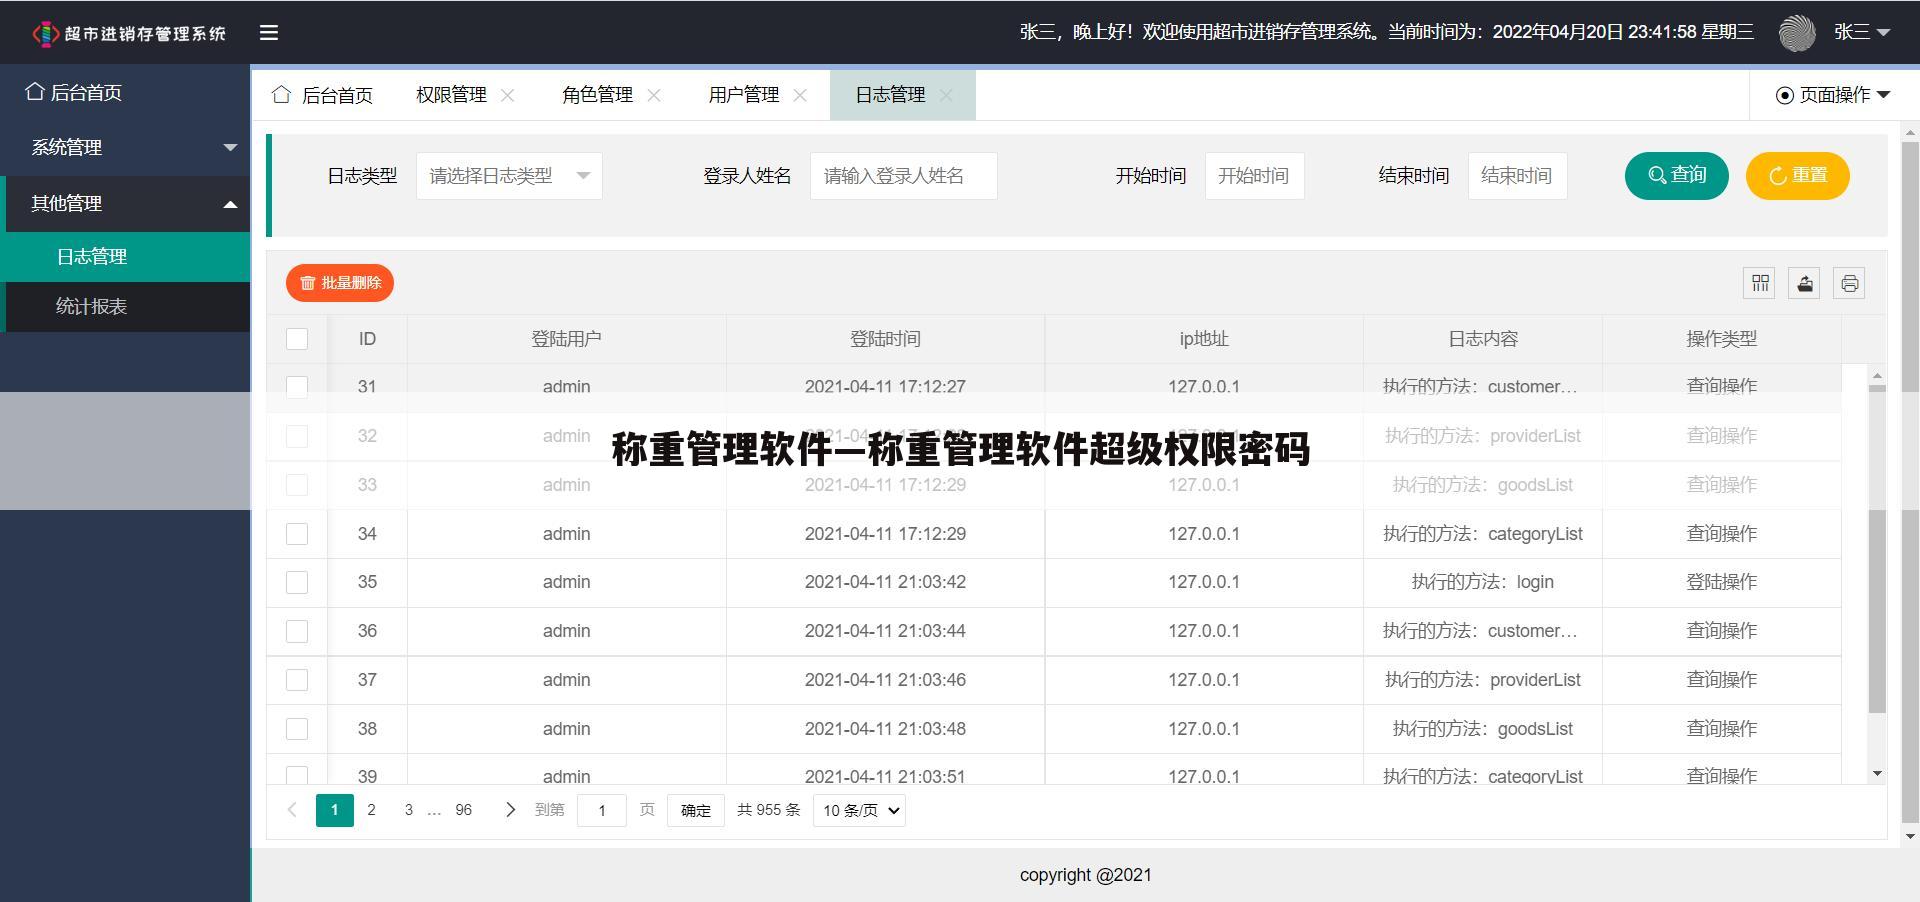Image resolution: width=1920 pixels, height=902 pixels.
Task: Check the row 35 checkbox
Action: click(297, 582)
